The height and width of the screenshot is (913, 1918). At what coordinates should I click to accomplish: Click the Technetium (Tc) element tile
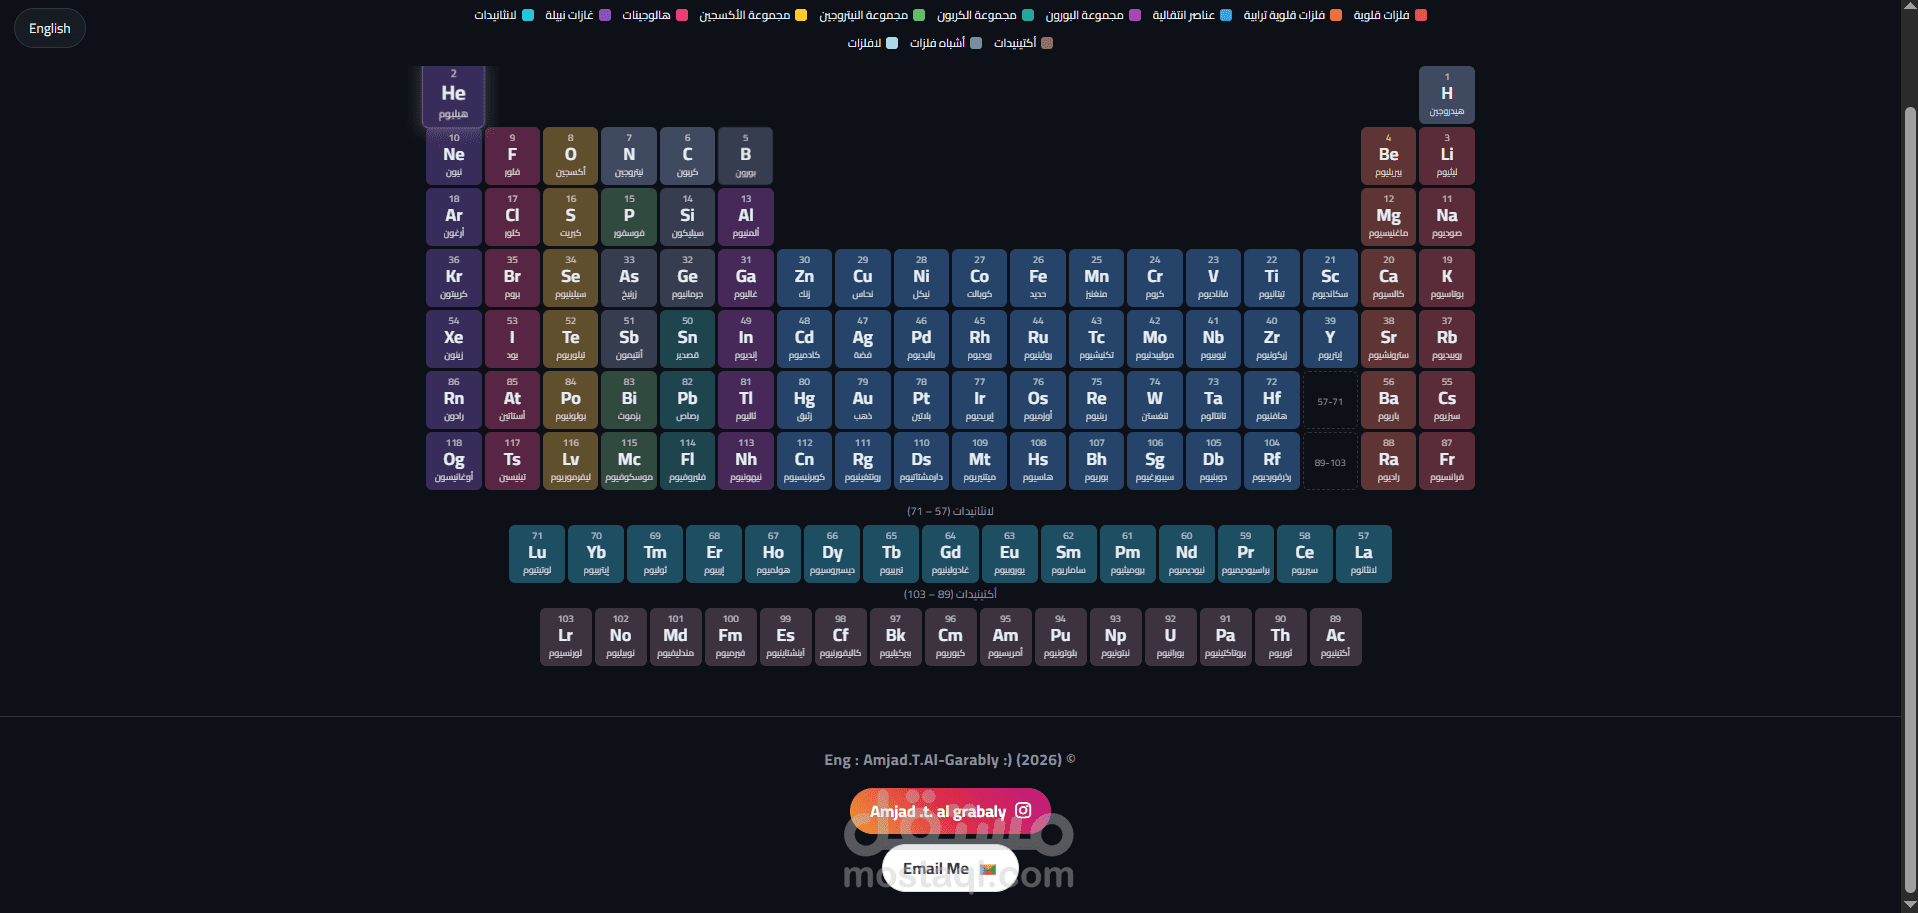point(1096,339)
